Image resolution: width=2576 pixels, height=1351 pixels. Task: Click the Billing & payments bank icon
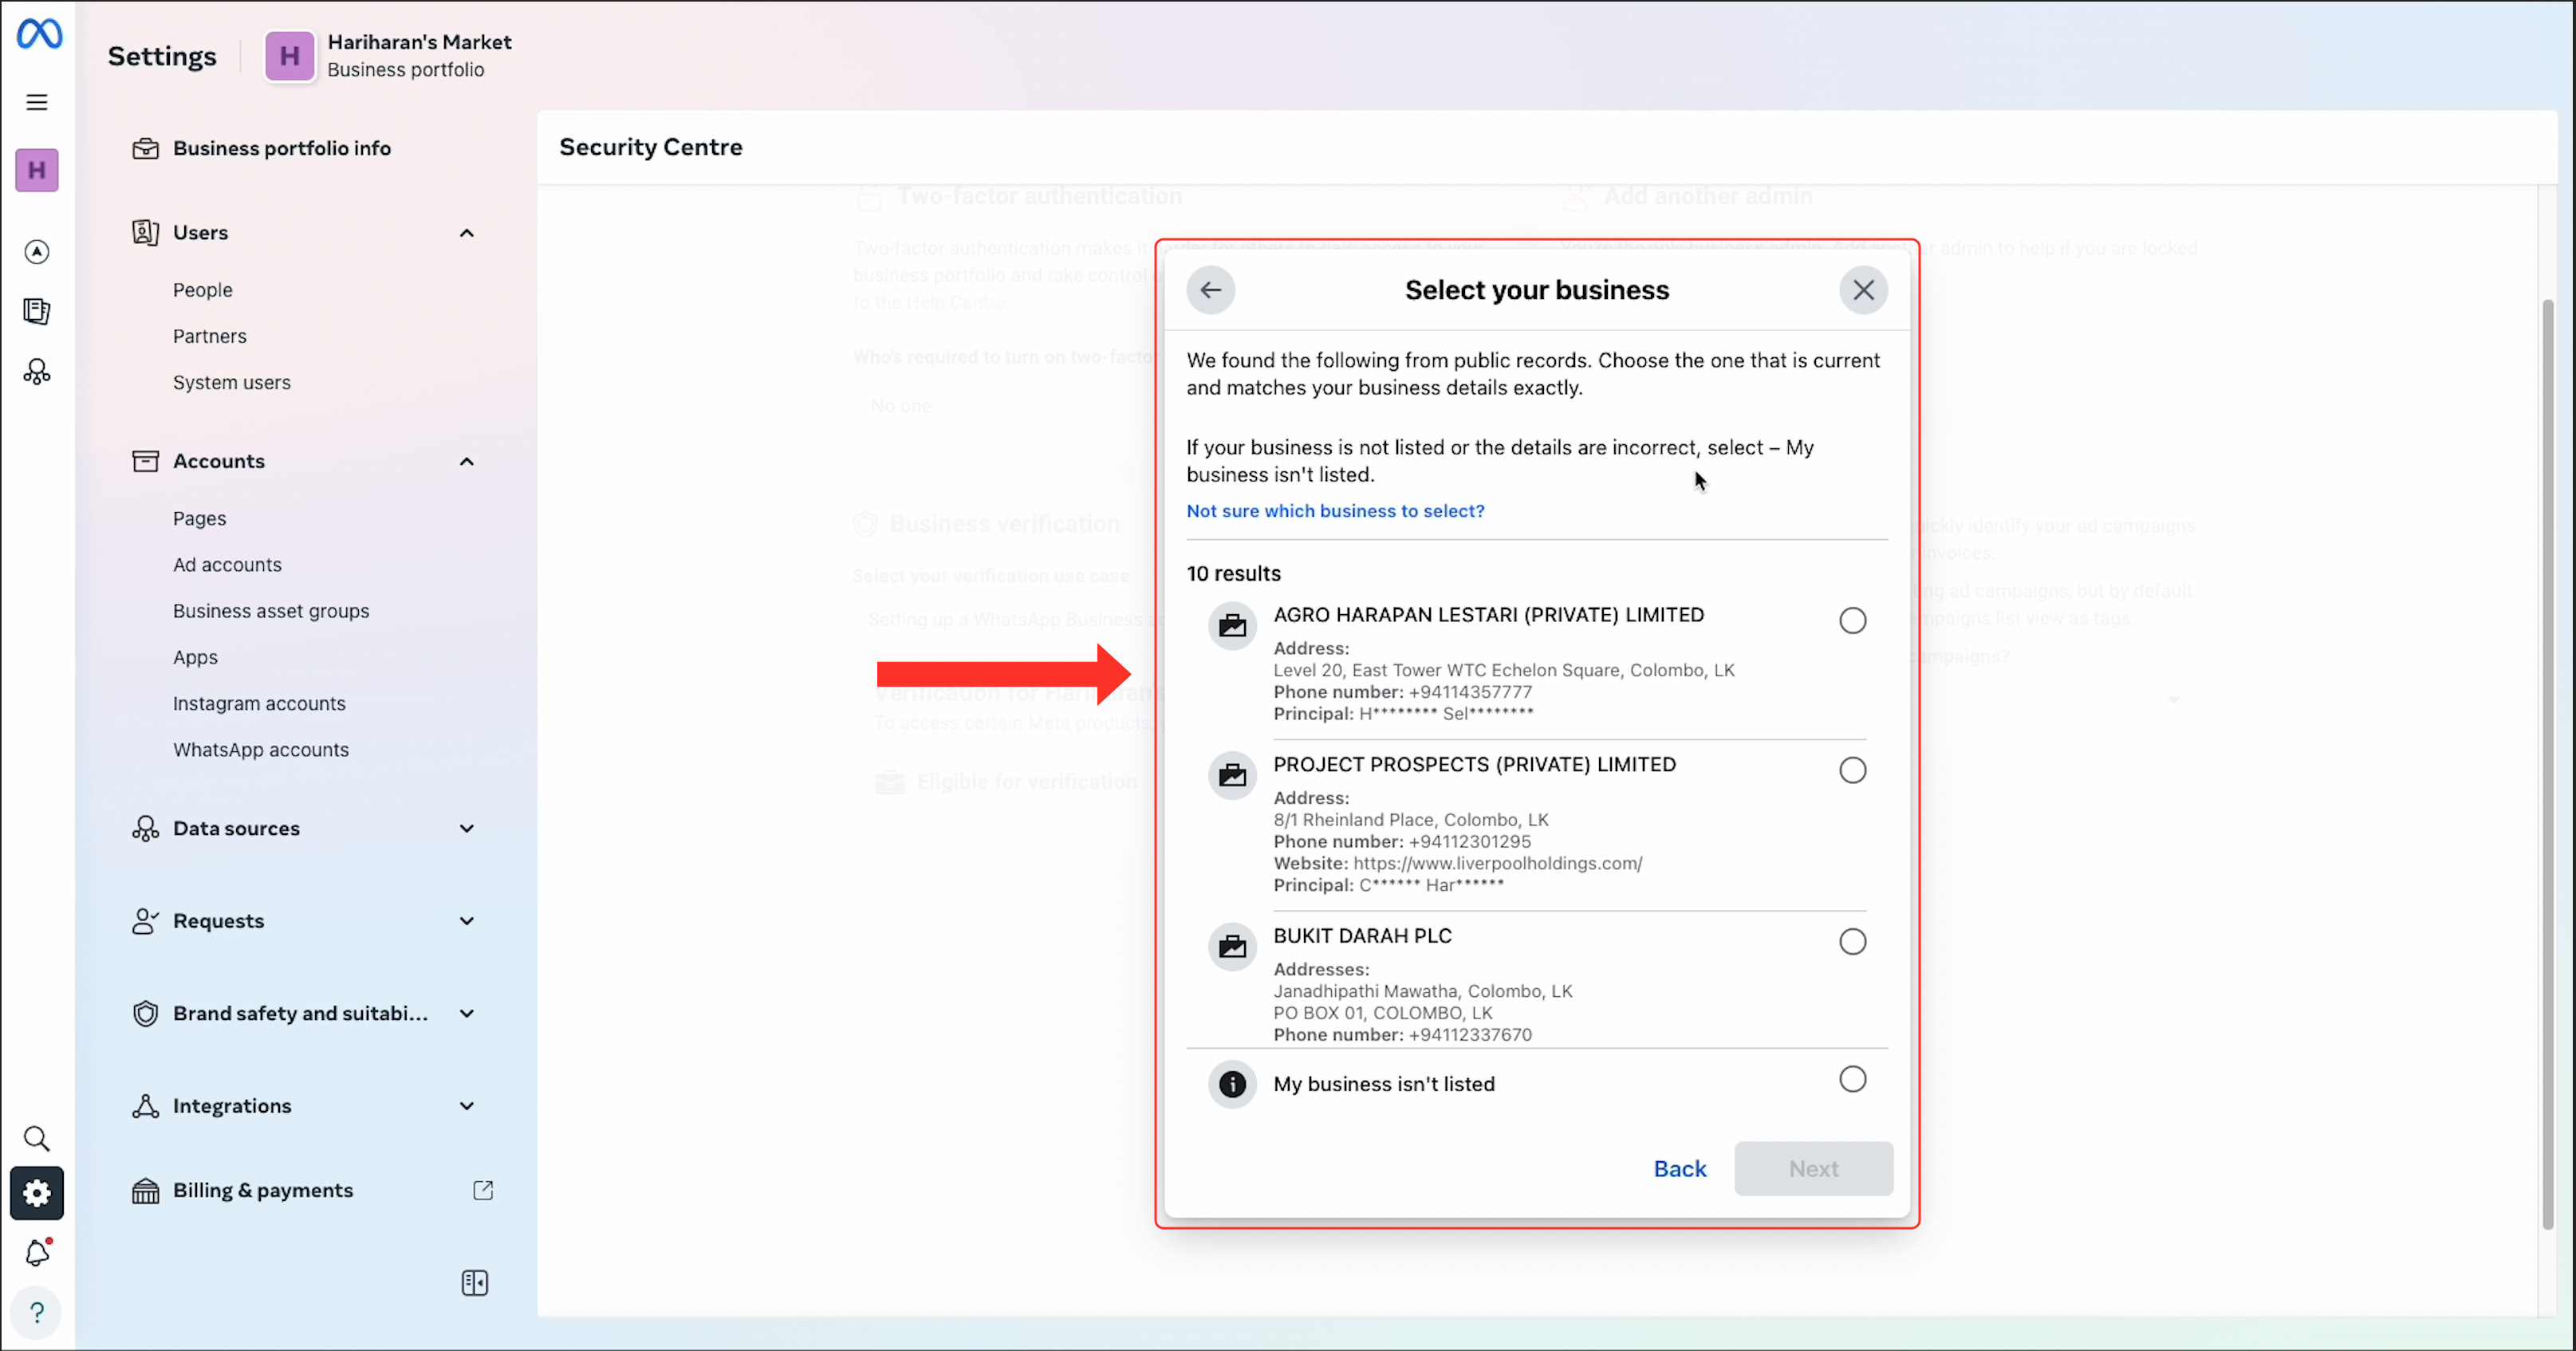click(x=146, y=1190)
